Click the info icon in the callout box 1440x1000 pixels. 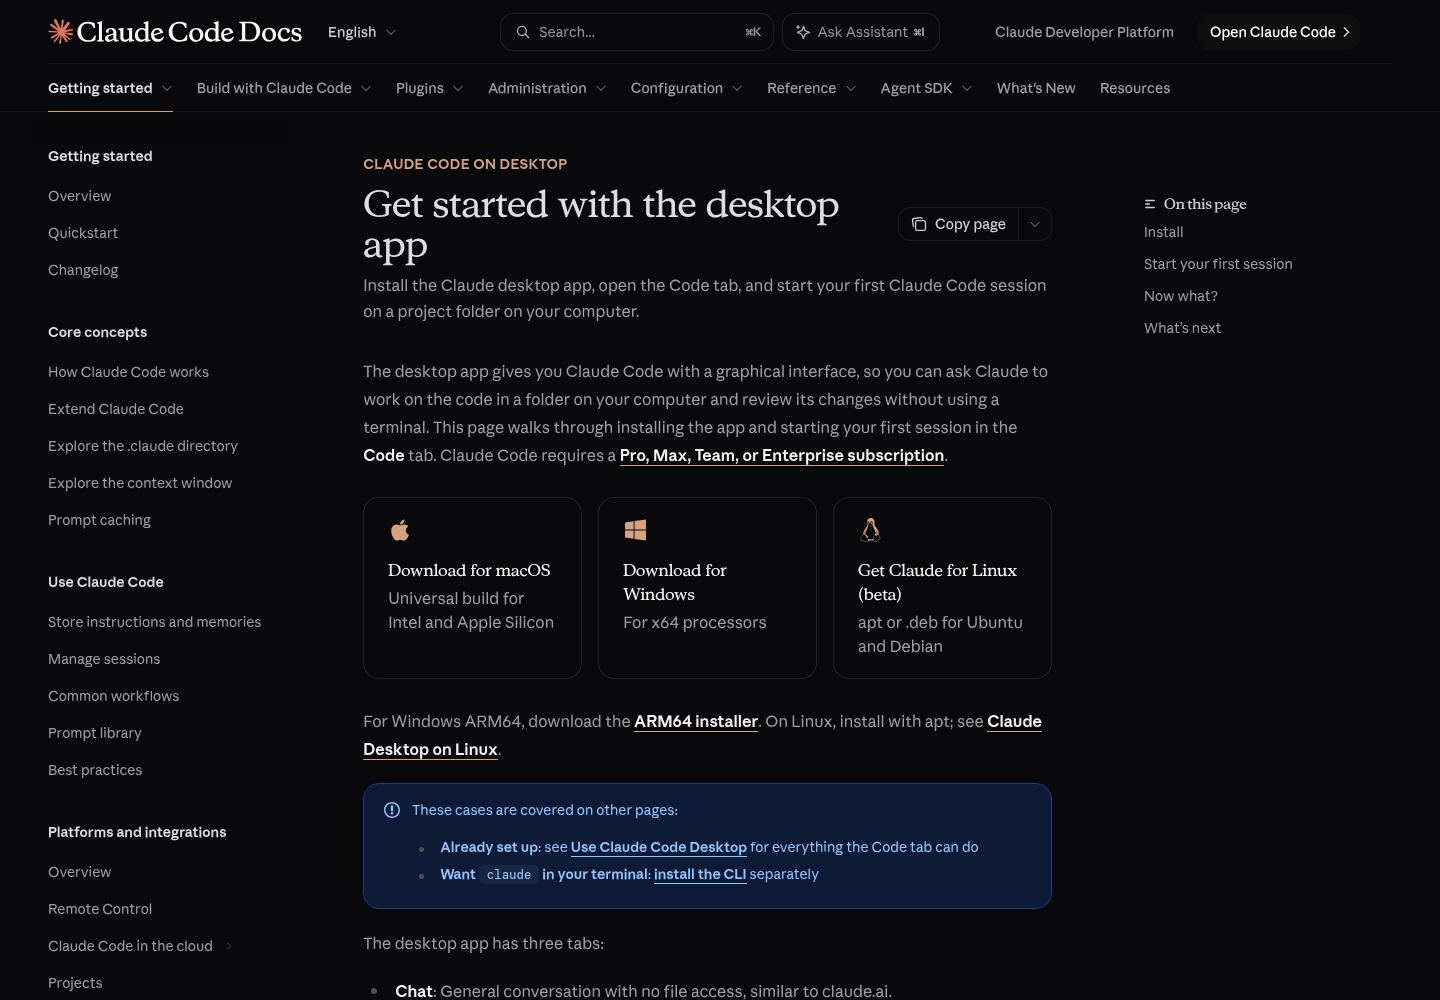point(392,810)
